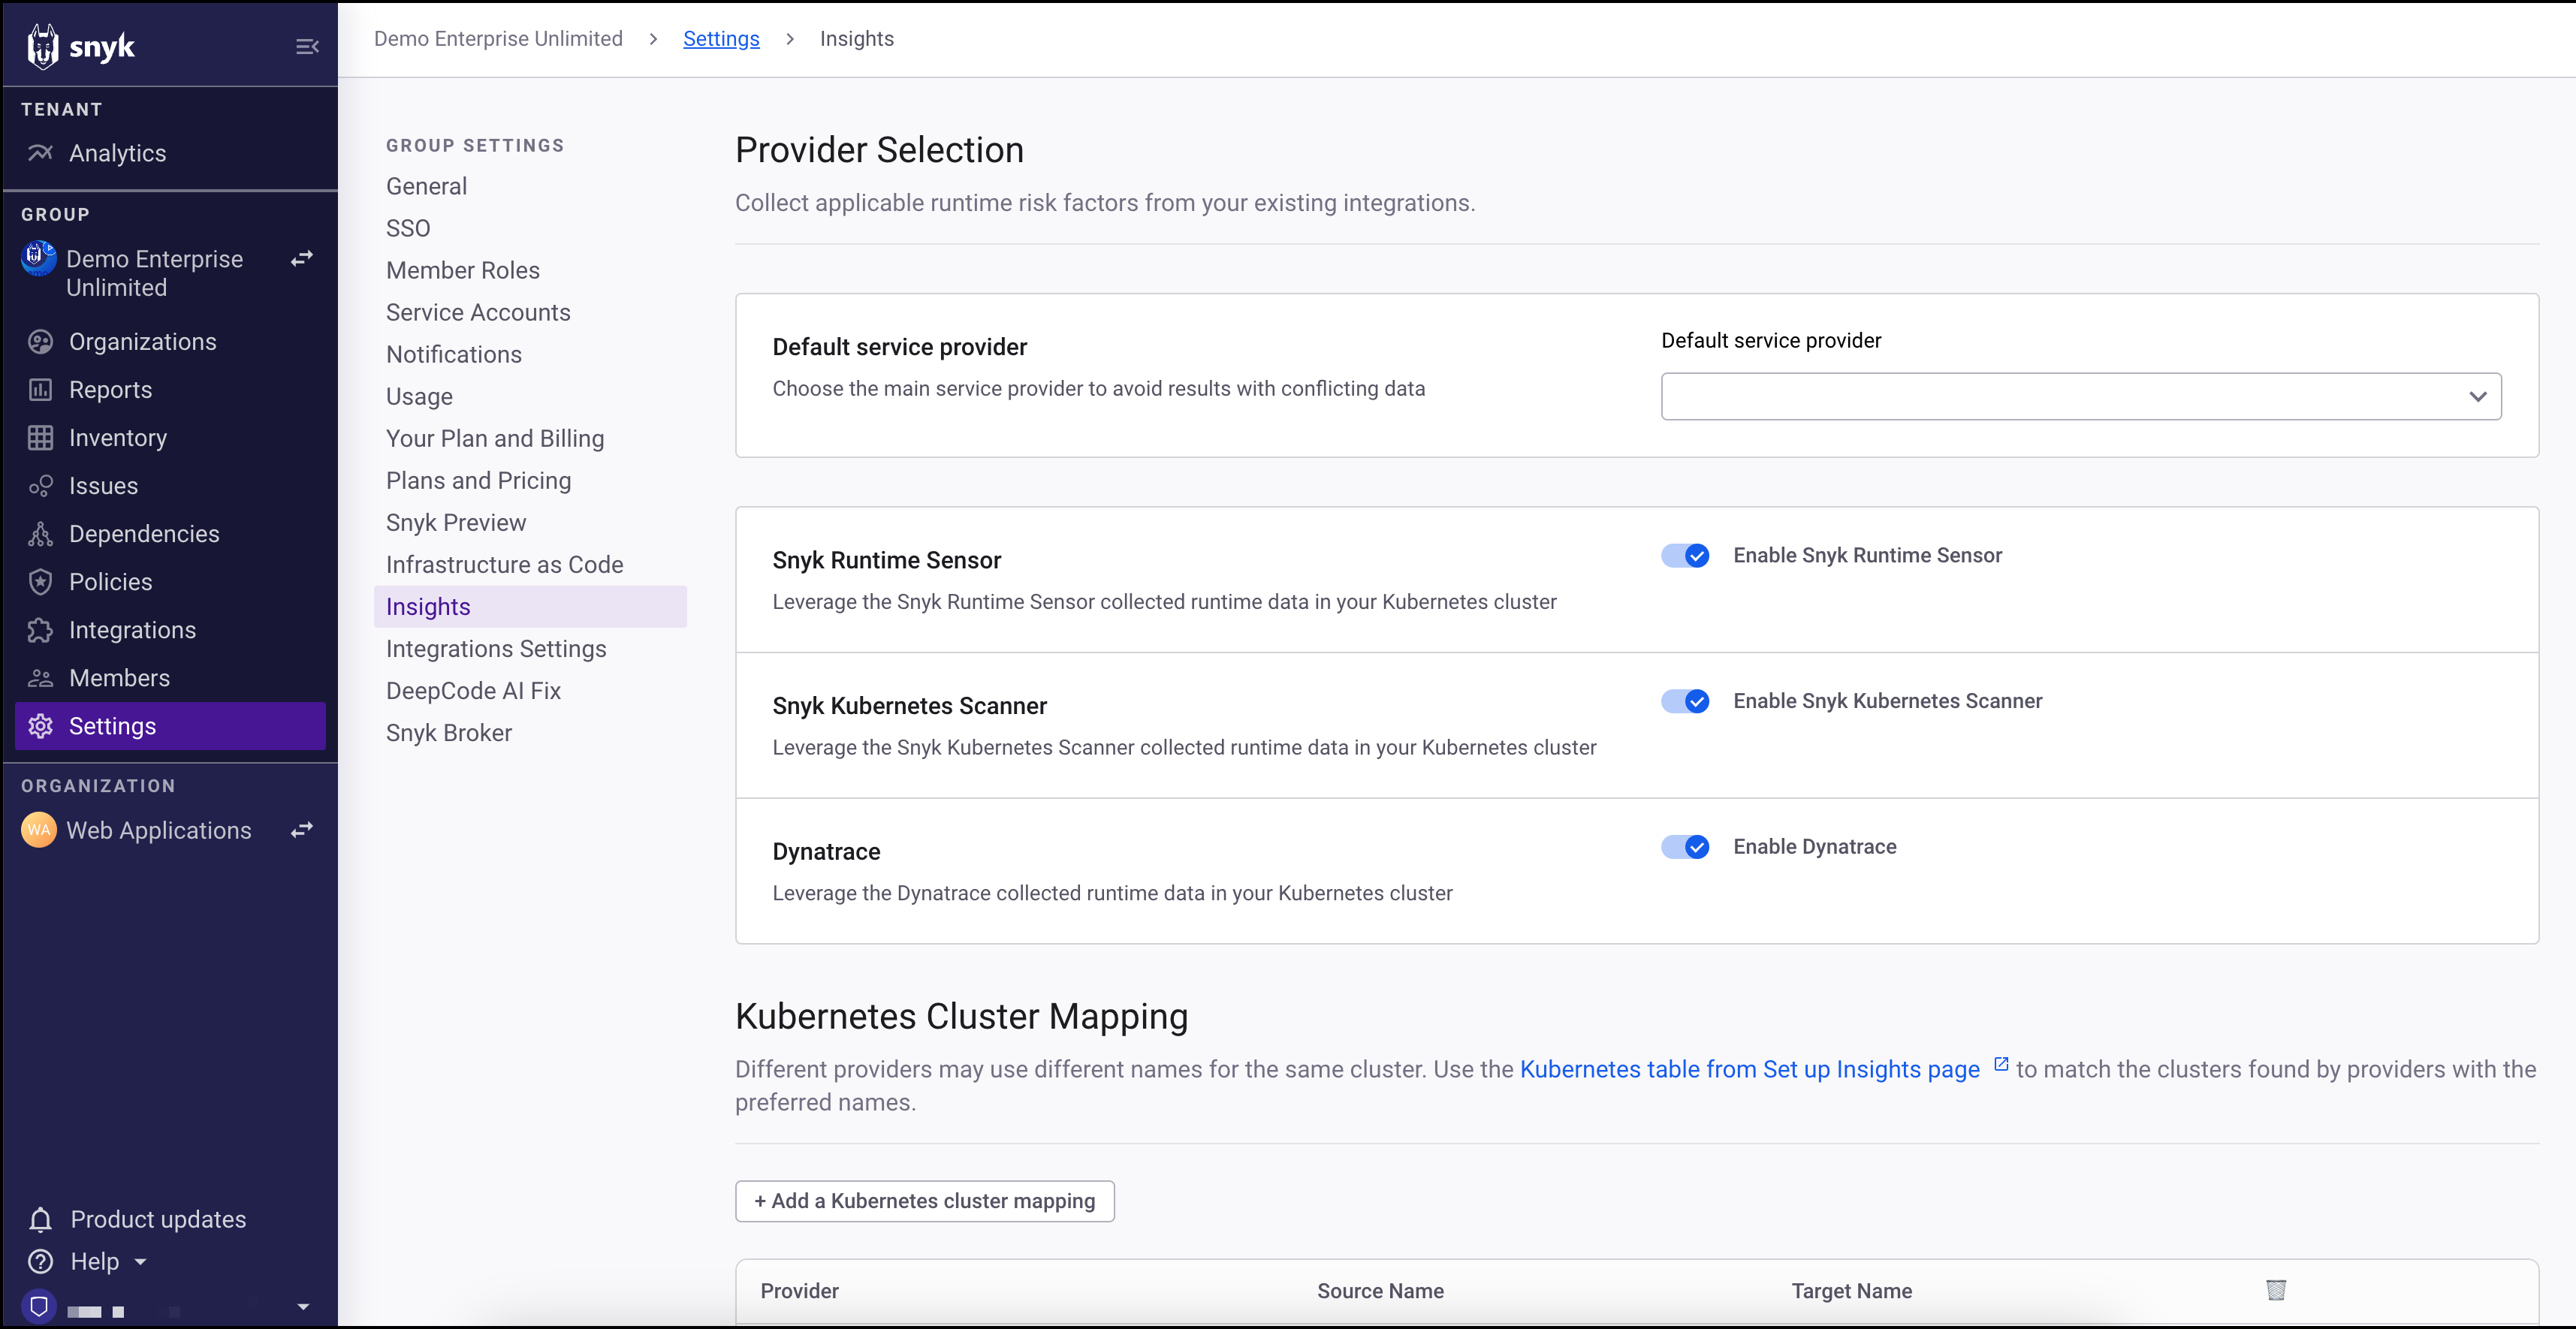Open Analytics via its chart icon
Screen dimensions: 2576x1329
coord(40,153)
